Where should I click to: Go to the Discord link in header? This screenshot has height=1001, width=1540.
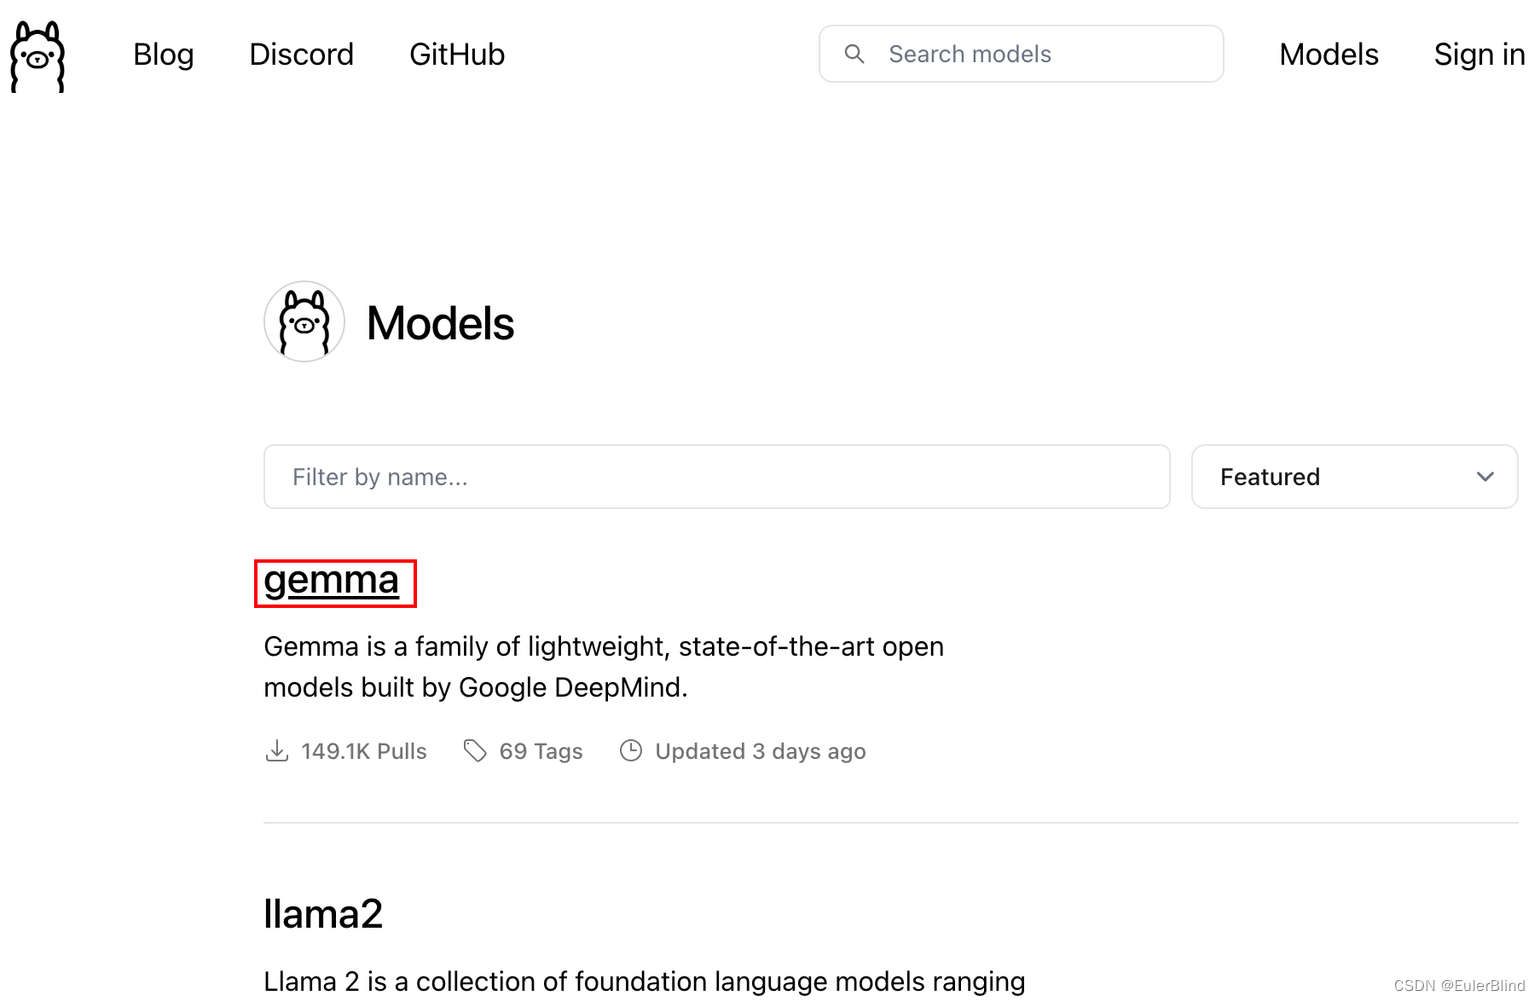click(x=301, y=54)
